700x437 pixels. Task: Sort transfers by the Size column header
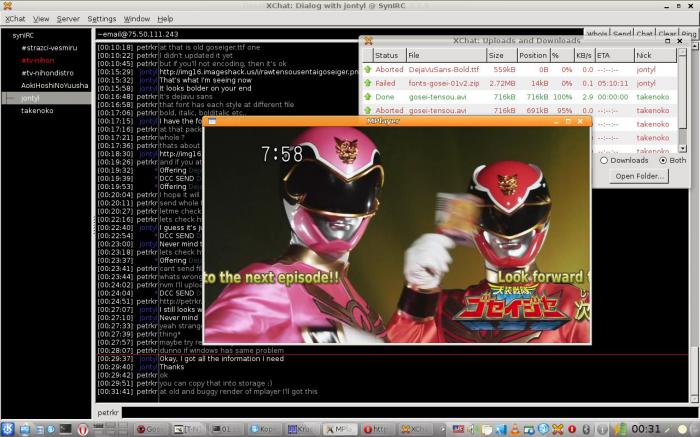(501, 55)
